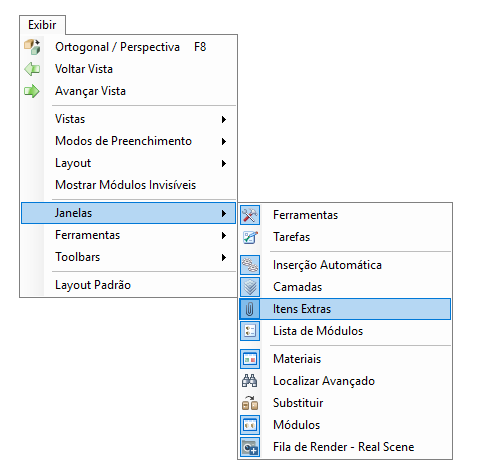478x476 pixels.
Task: Click the green left arrow Voltar Vista icon
Action: click(32, 69)
